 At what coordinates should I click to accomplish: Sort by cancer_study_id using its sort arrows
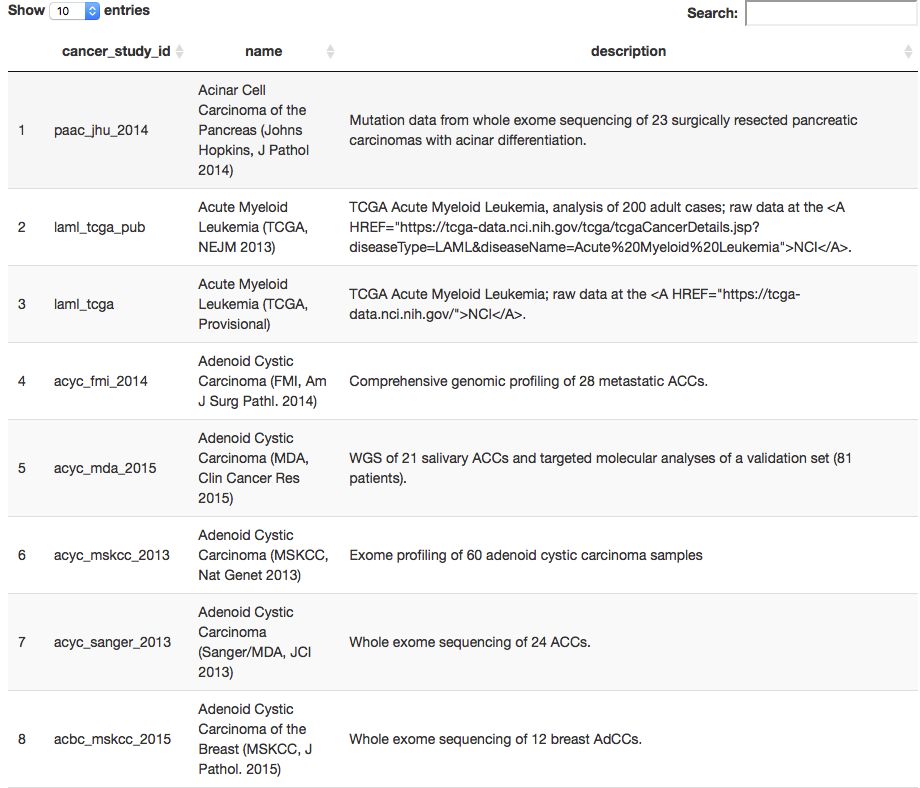pos(180,51)
